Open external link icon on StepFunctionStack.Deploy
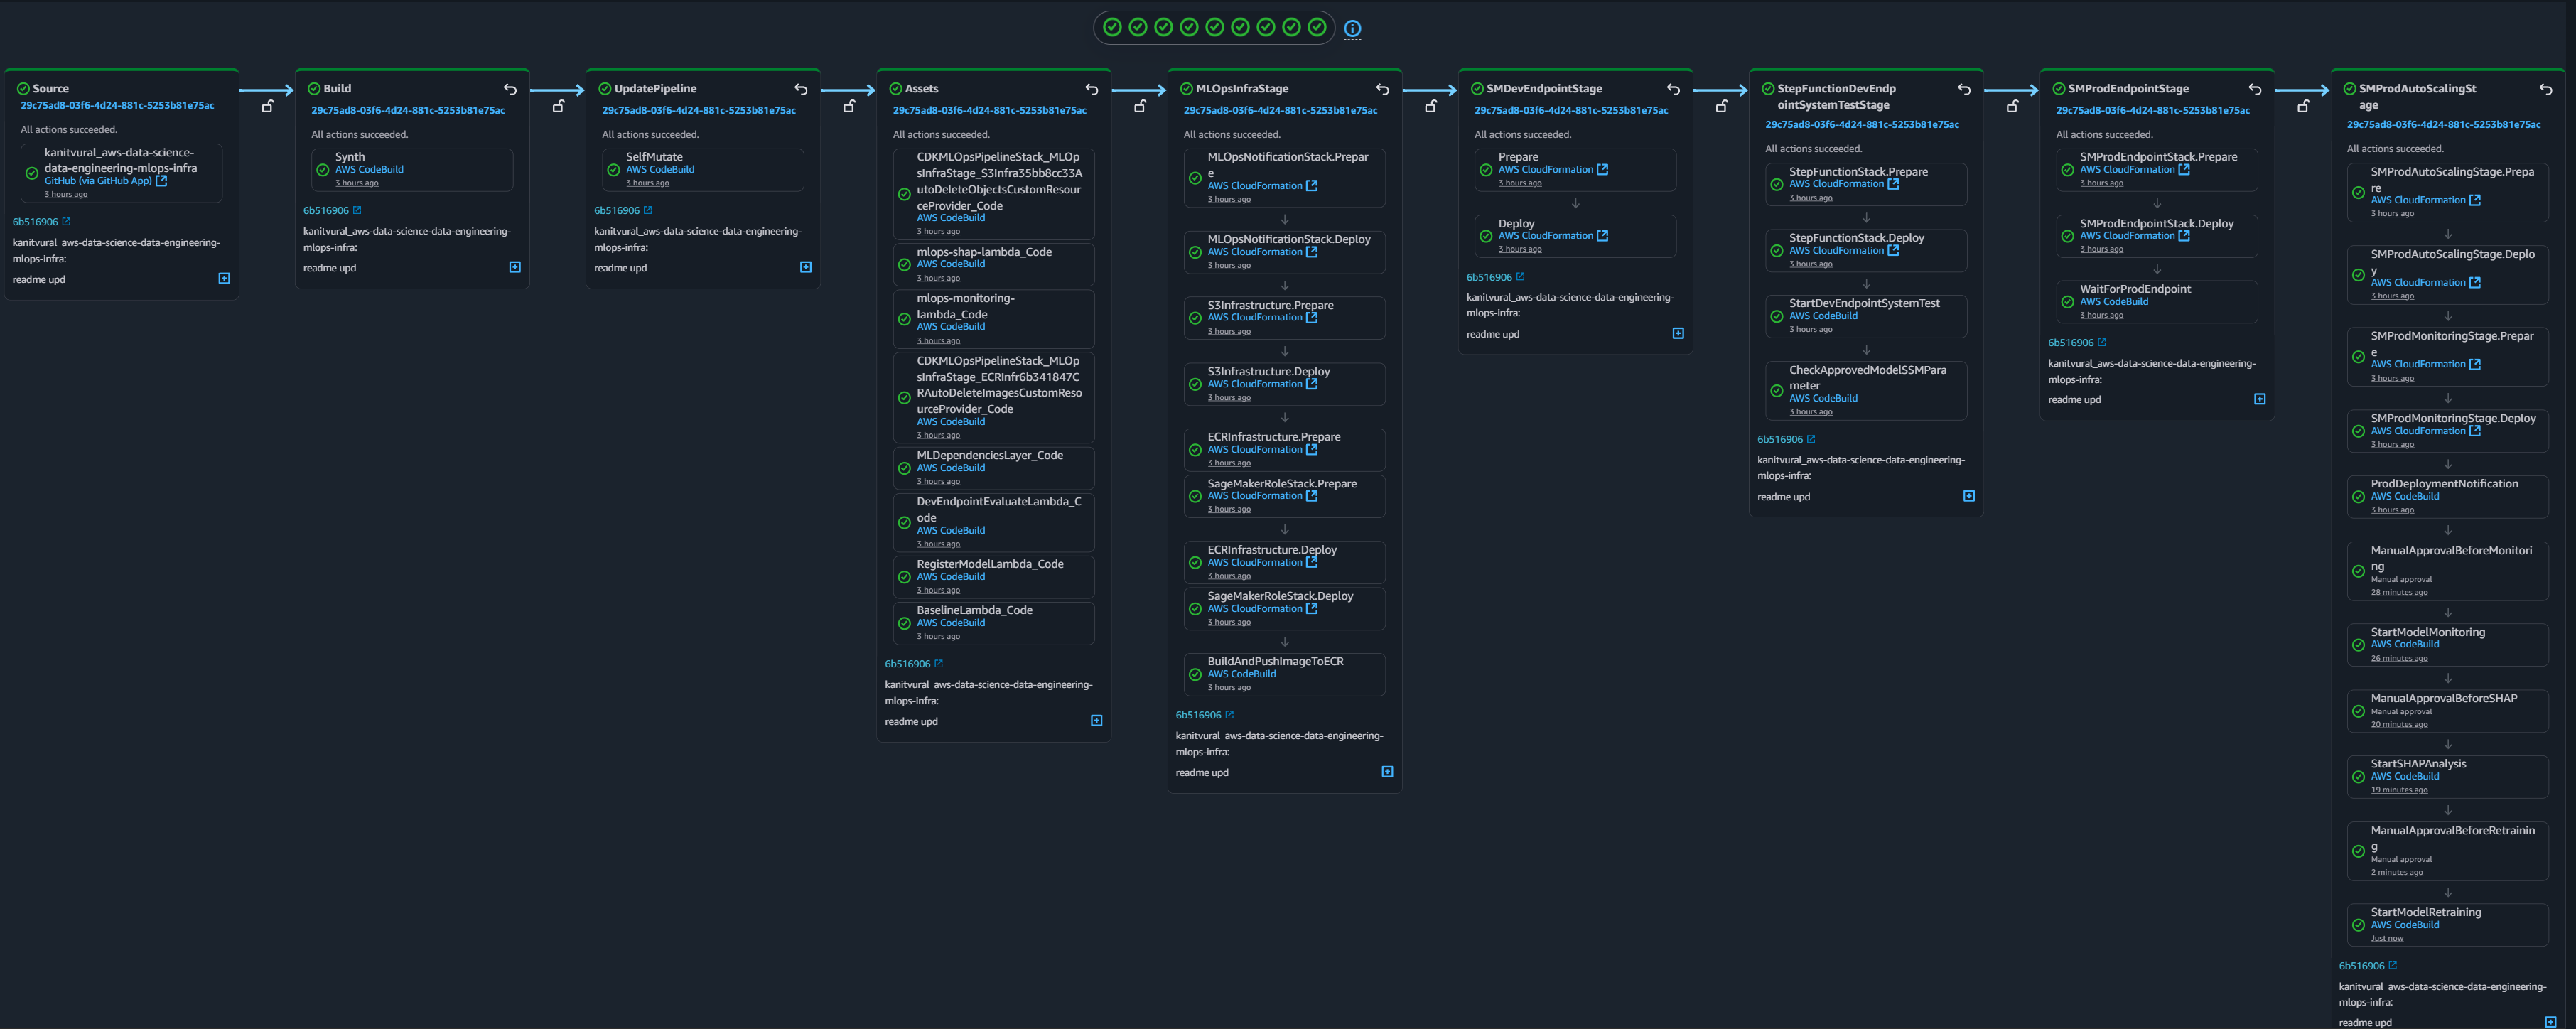The width and height of the screenshot is (2576, 1029). 1893,250
